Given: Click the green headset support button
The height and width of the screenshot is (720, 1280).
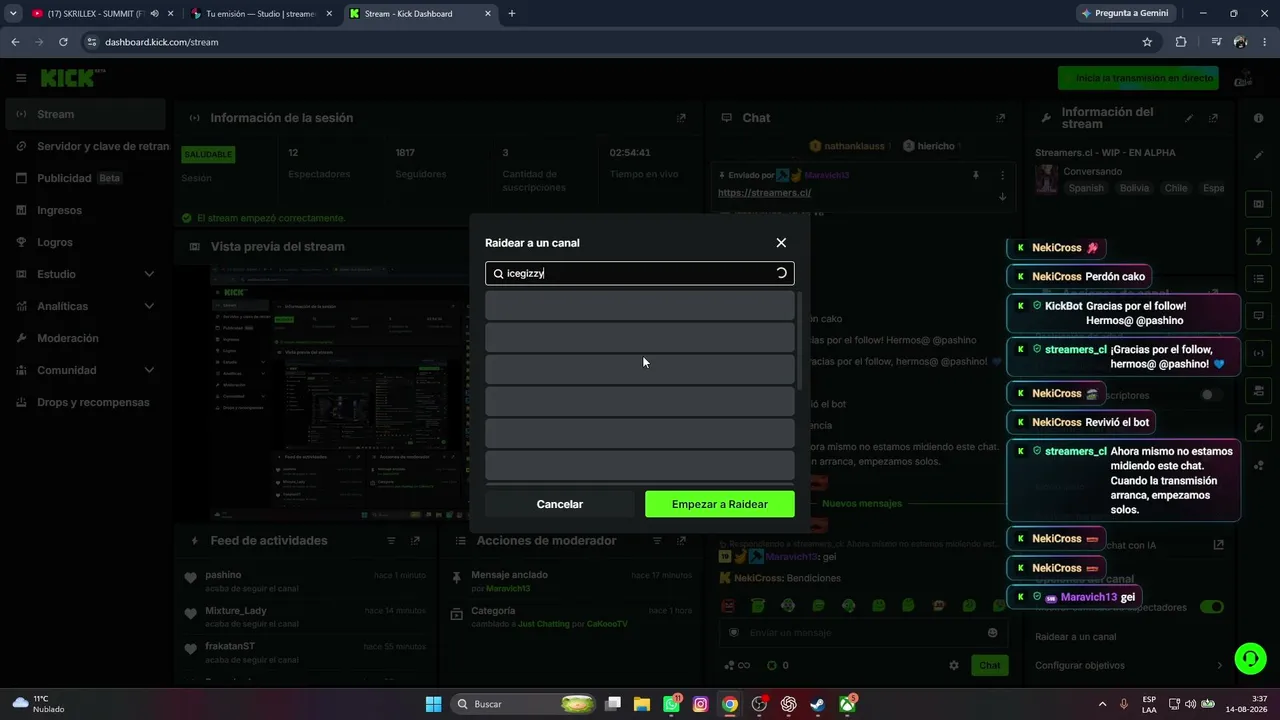Looking at the screenshot, I should pyautogui.click(x=1250, y=658).
